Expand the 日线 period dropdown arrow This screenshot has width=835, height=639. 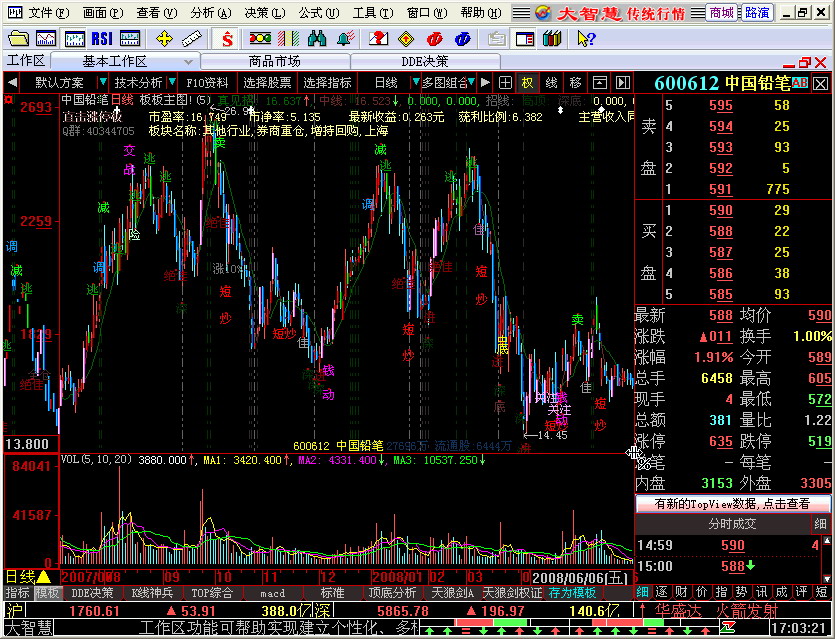click(x=416, y=83)
